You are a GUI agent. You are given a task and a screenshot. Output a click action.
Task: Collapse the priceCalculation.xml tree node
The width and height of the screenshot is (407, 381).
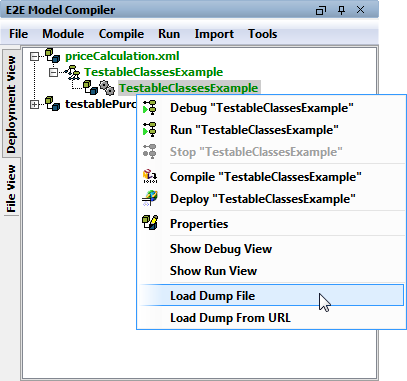(34, 56)
